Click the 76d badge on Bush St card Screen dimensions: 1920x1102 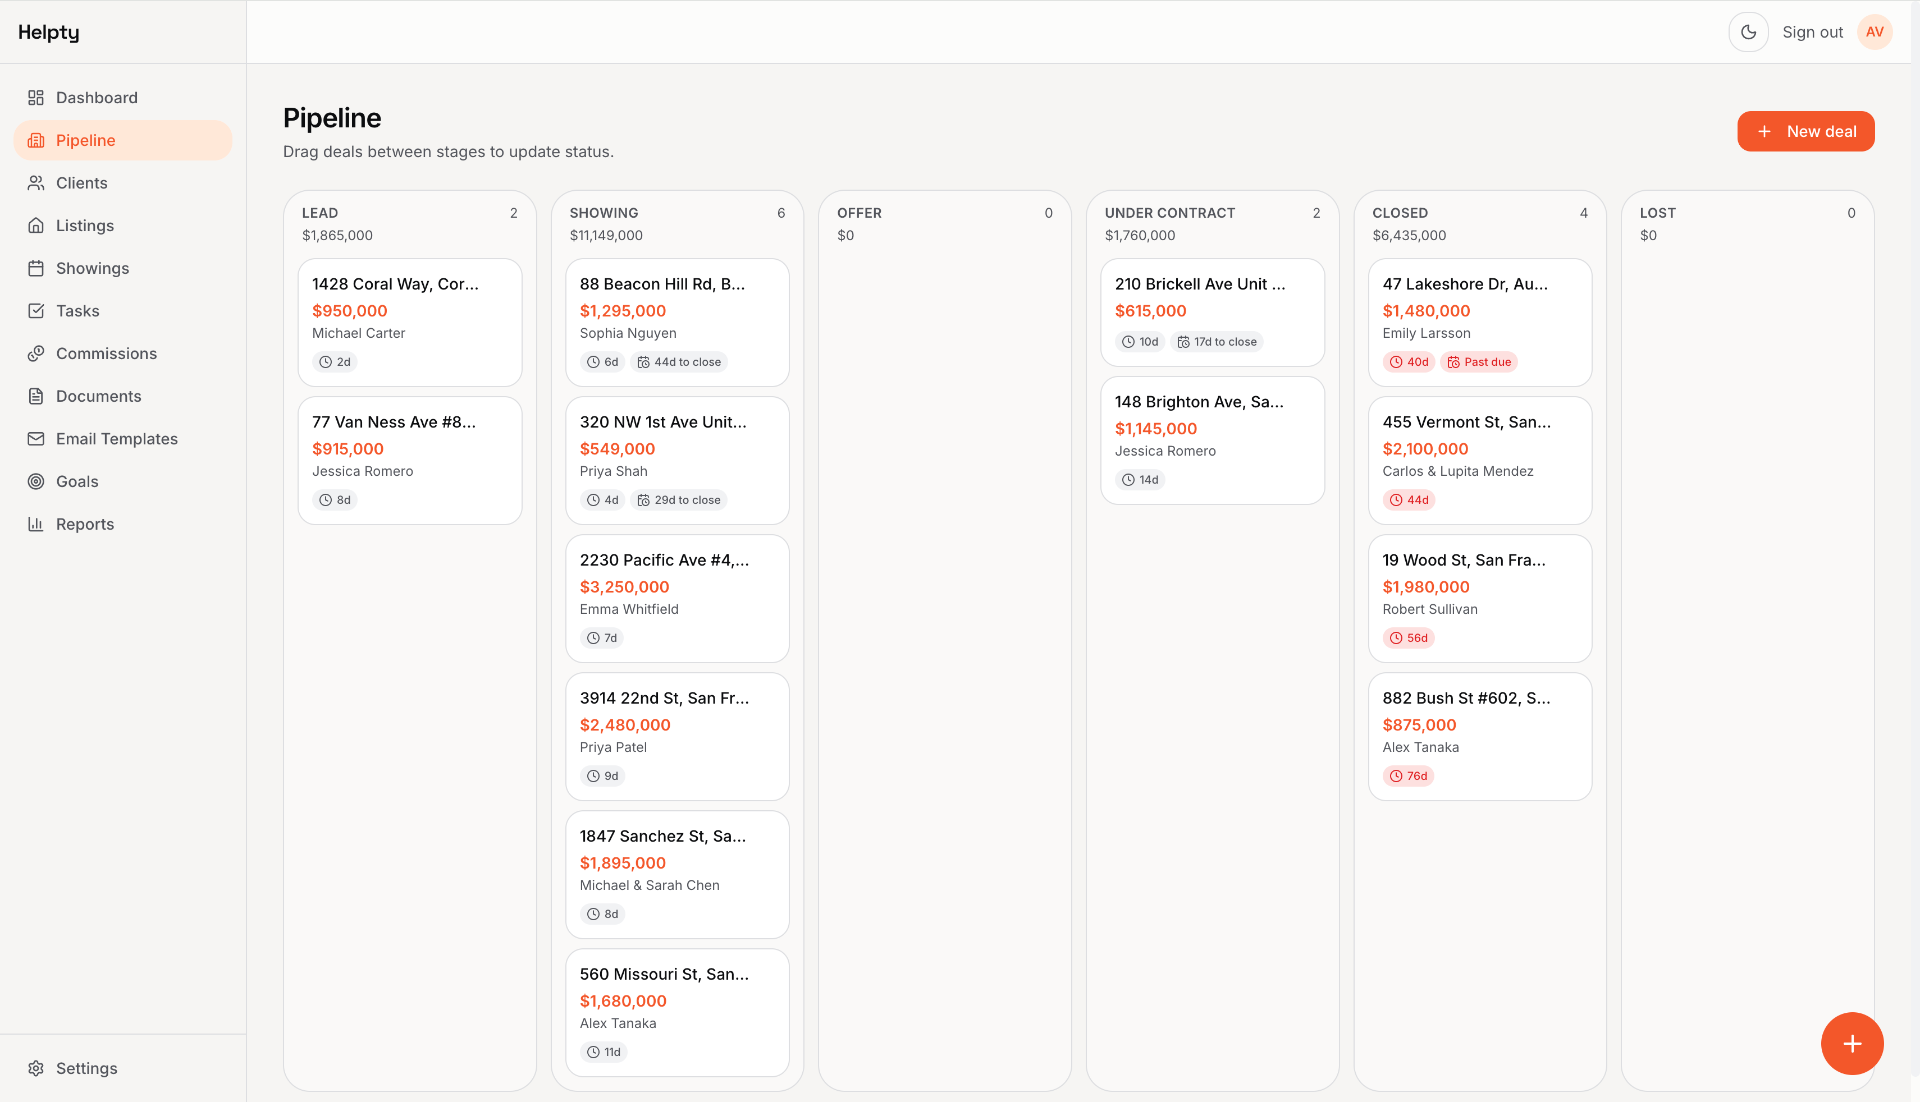pos(1409,776)
